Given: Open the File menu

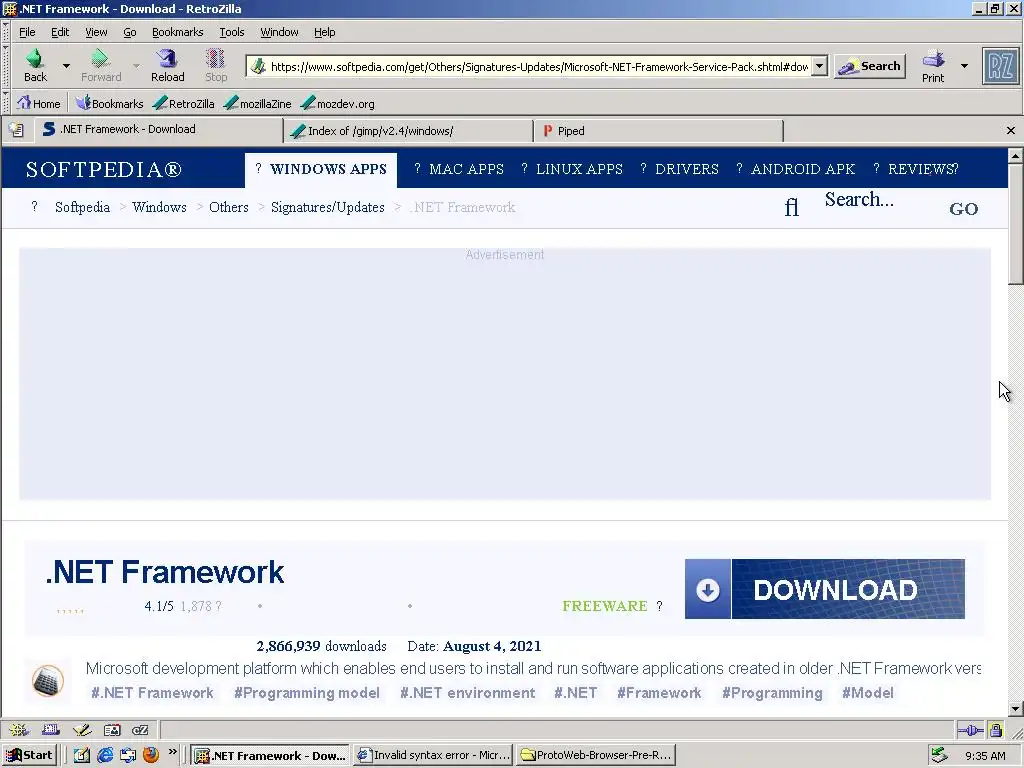Looking at the screenshot, I should tap(27, 32).
